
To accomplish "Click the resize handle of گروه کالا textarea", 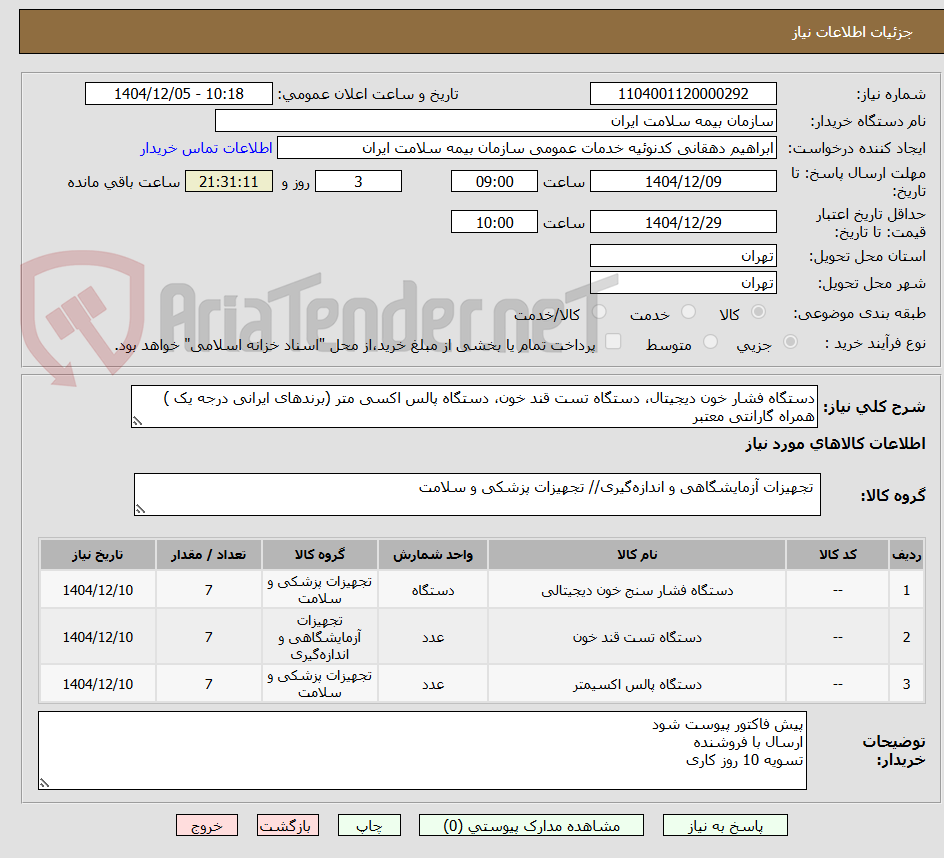I will (x=140, y=509).
